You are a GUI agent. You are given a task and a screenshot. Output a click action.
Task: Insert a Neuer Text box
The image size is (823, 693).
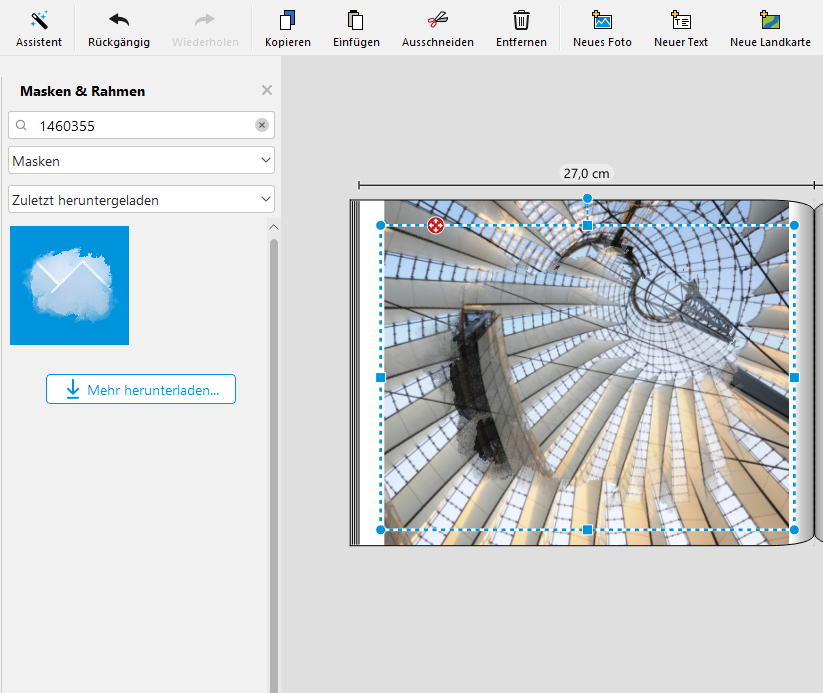point(681,28)
